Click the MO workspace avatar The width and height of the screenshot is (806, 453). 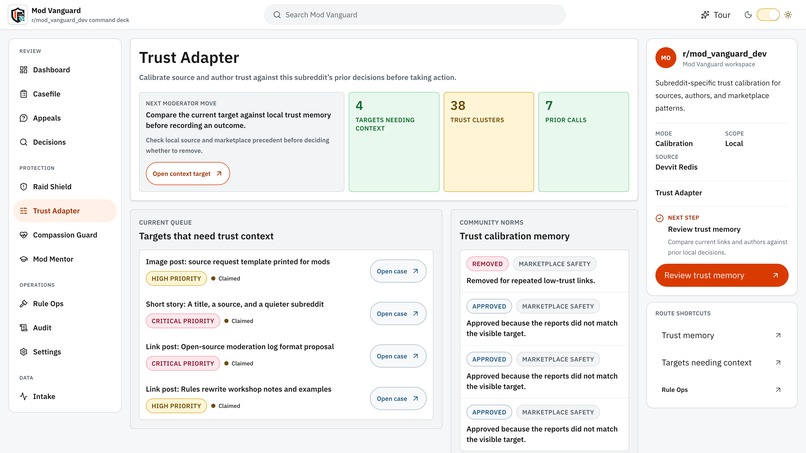(x=666, y=58)
